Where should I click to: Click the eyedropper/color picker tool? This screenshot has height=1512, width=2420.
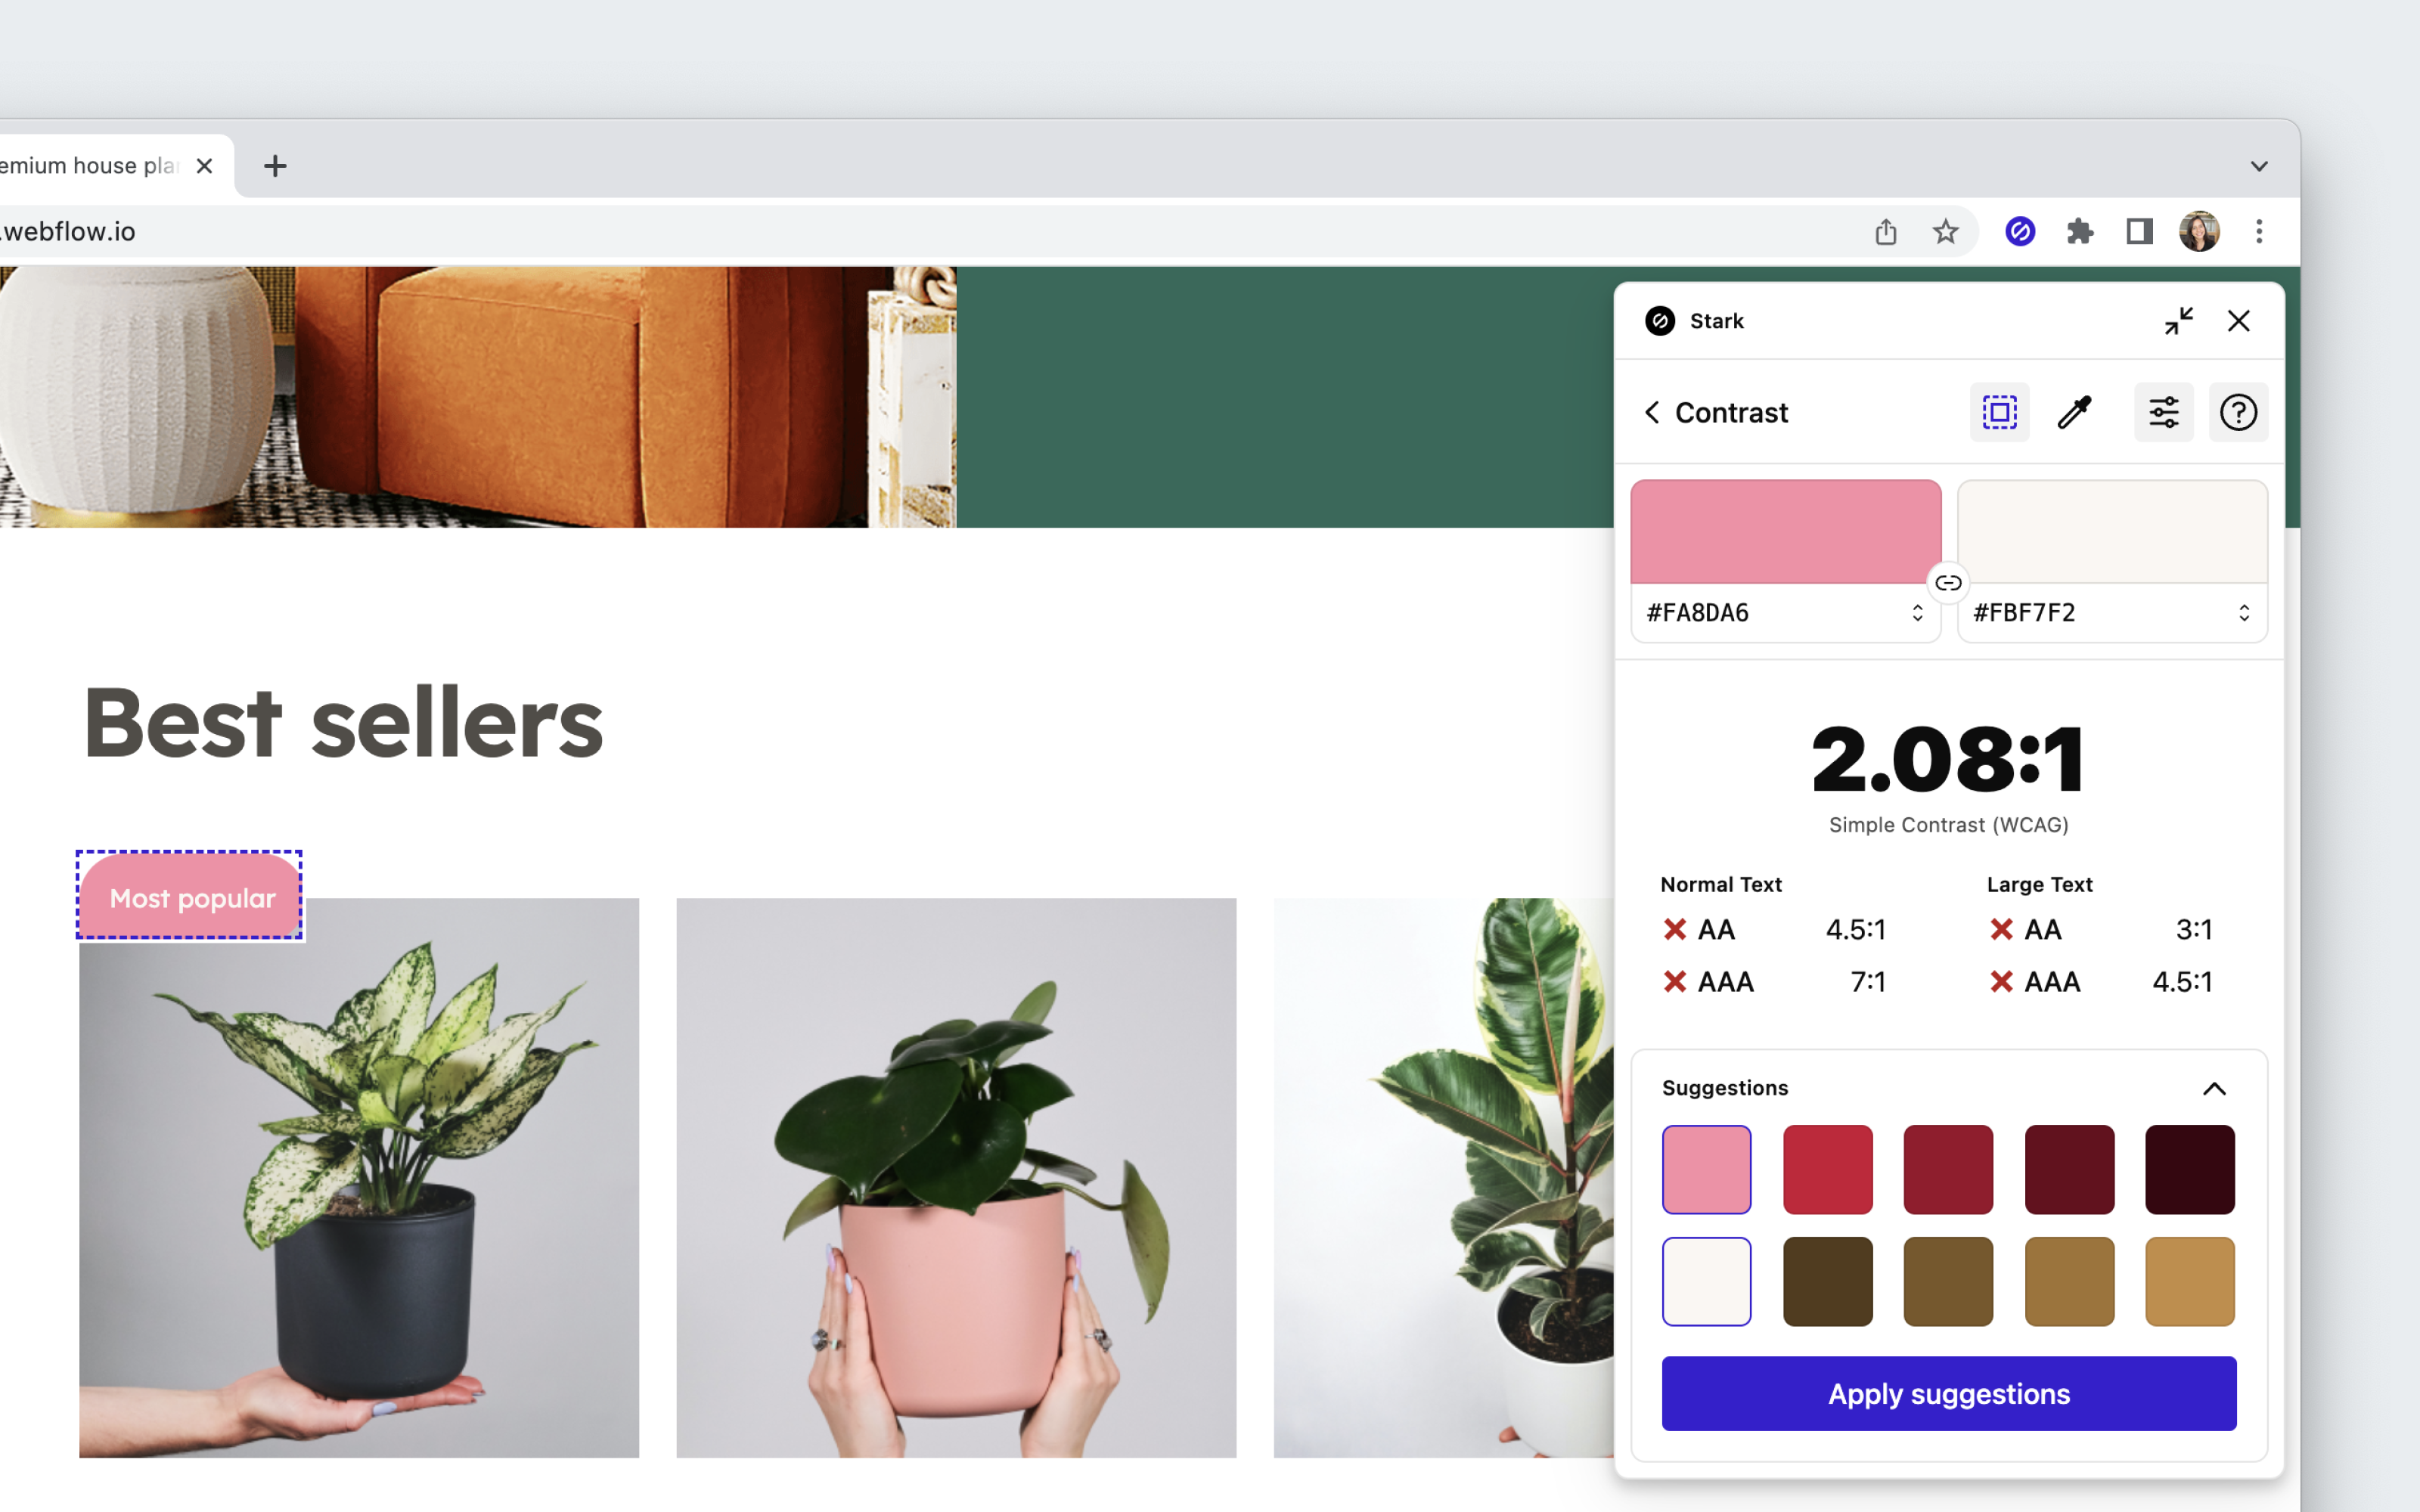point(2075,411)
